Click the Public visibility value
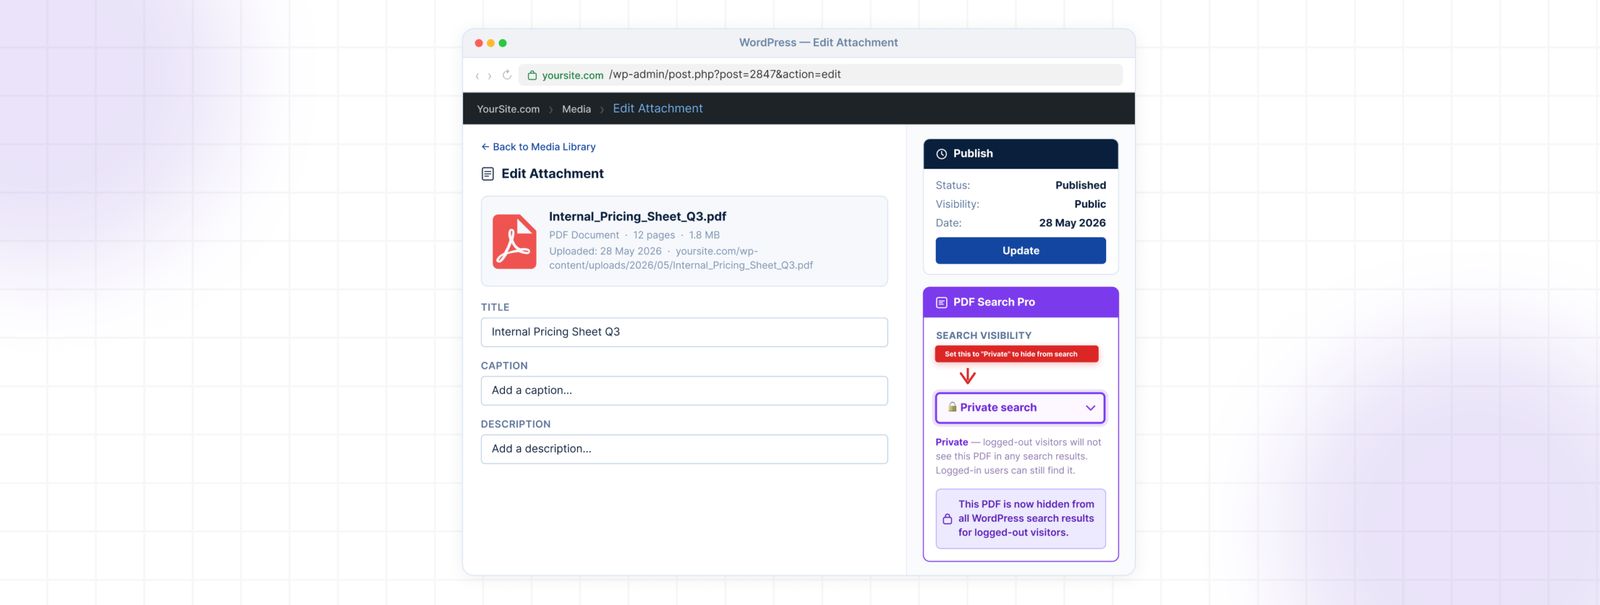 (1090, 204)
